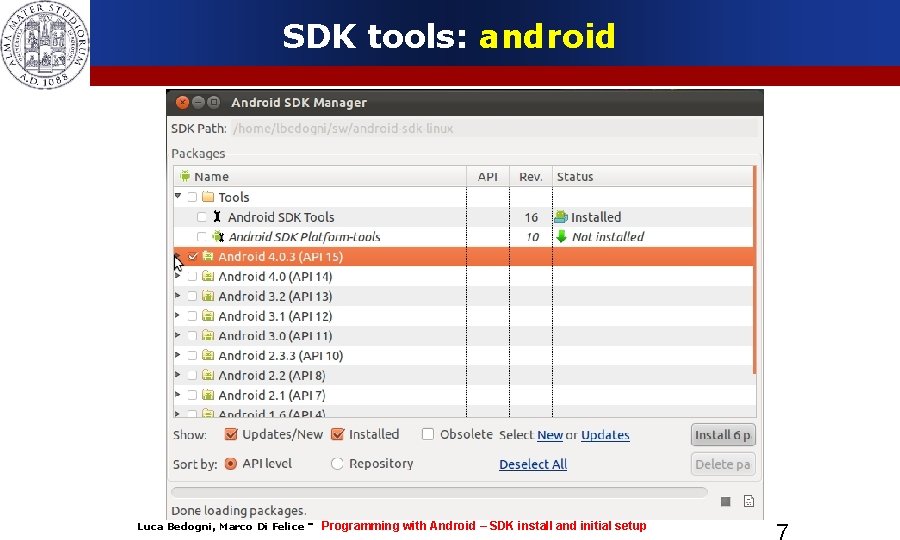
Task: Click the Delete packages button
Action: tap(723, 464)
